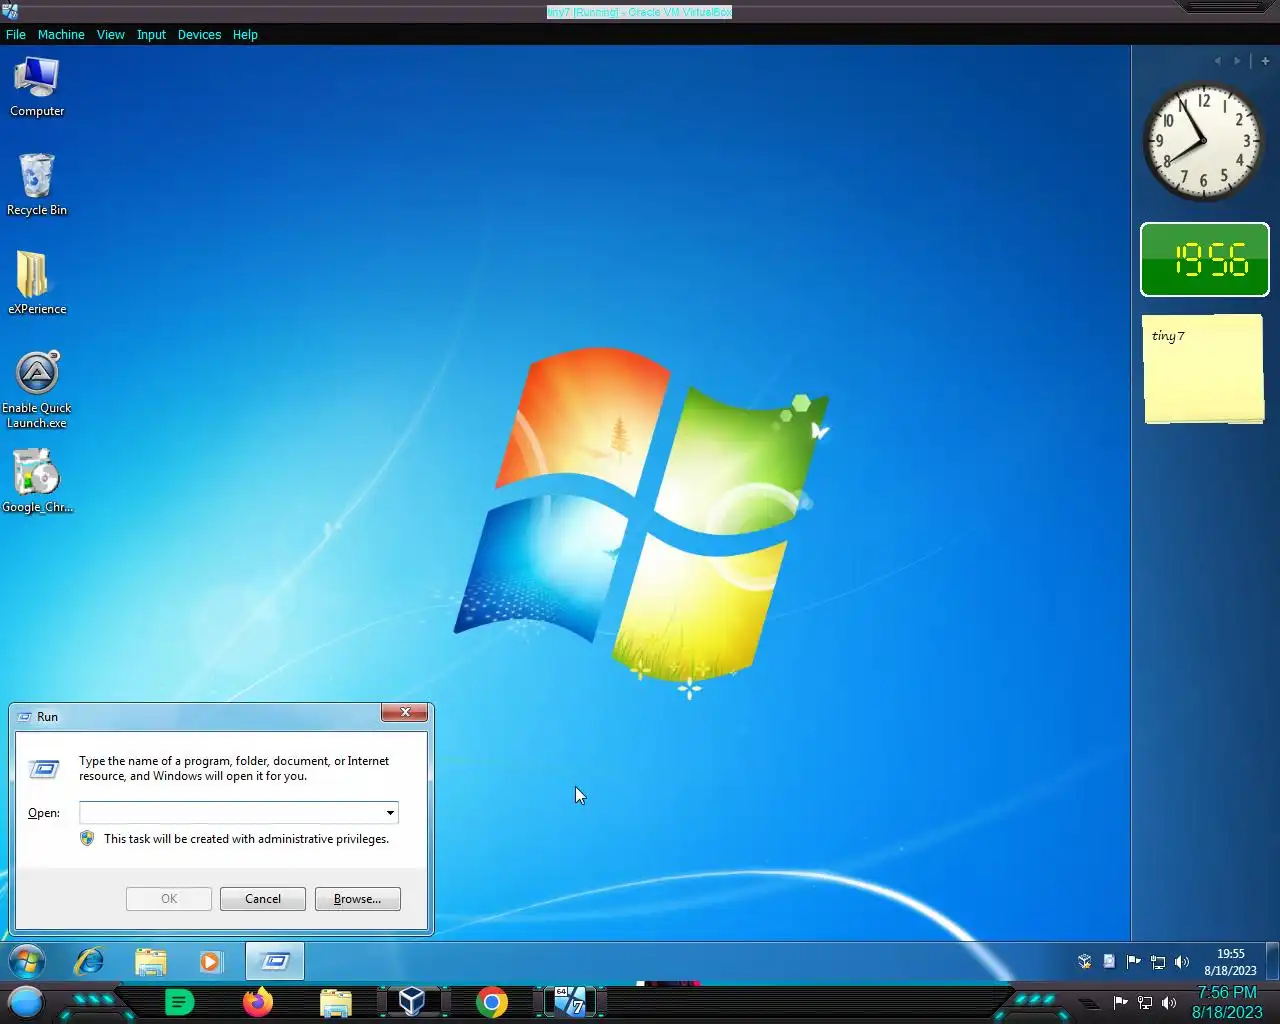
Task: Launch Firefox from the host taskbar
Action: click(258, 1002)
